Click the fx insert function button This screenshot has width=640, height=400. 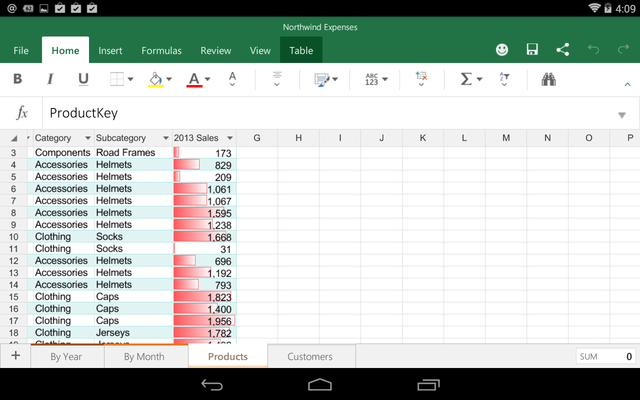coord(22,112)
